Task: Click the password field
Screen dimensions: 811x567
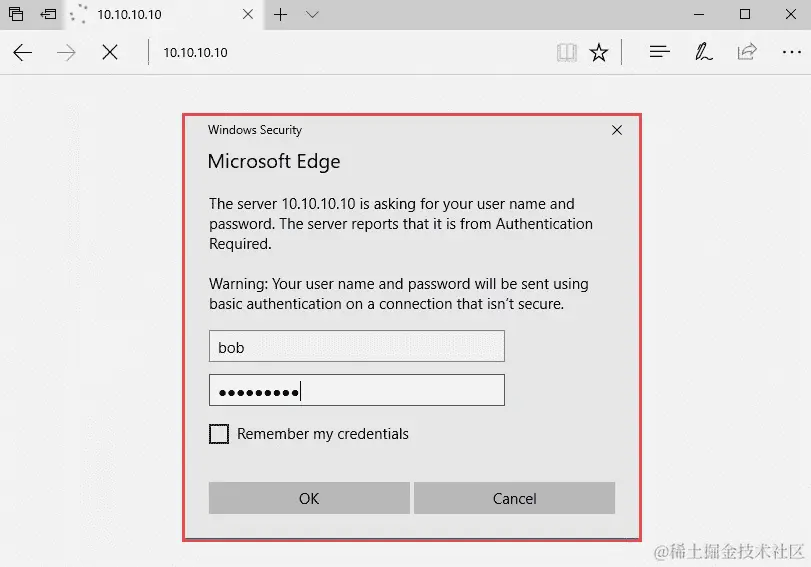Action: (x=357, y=390)
